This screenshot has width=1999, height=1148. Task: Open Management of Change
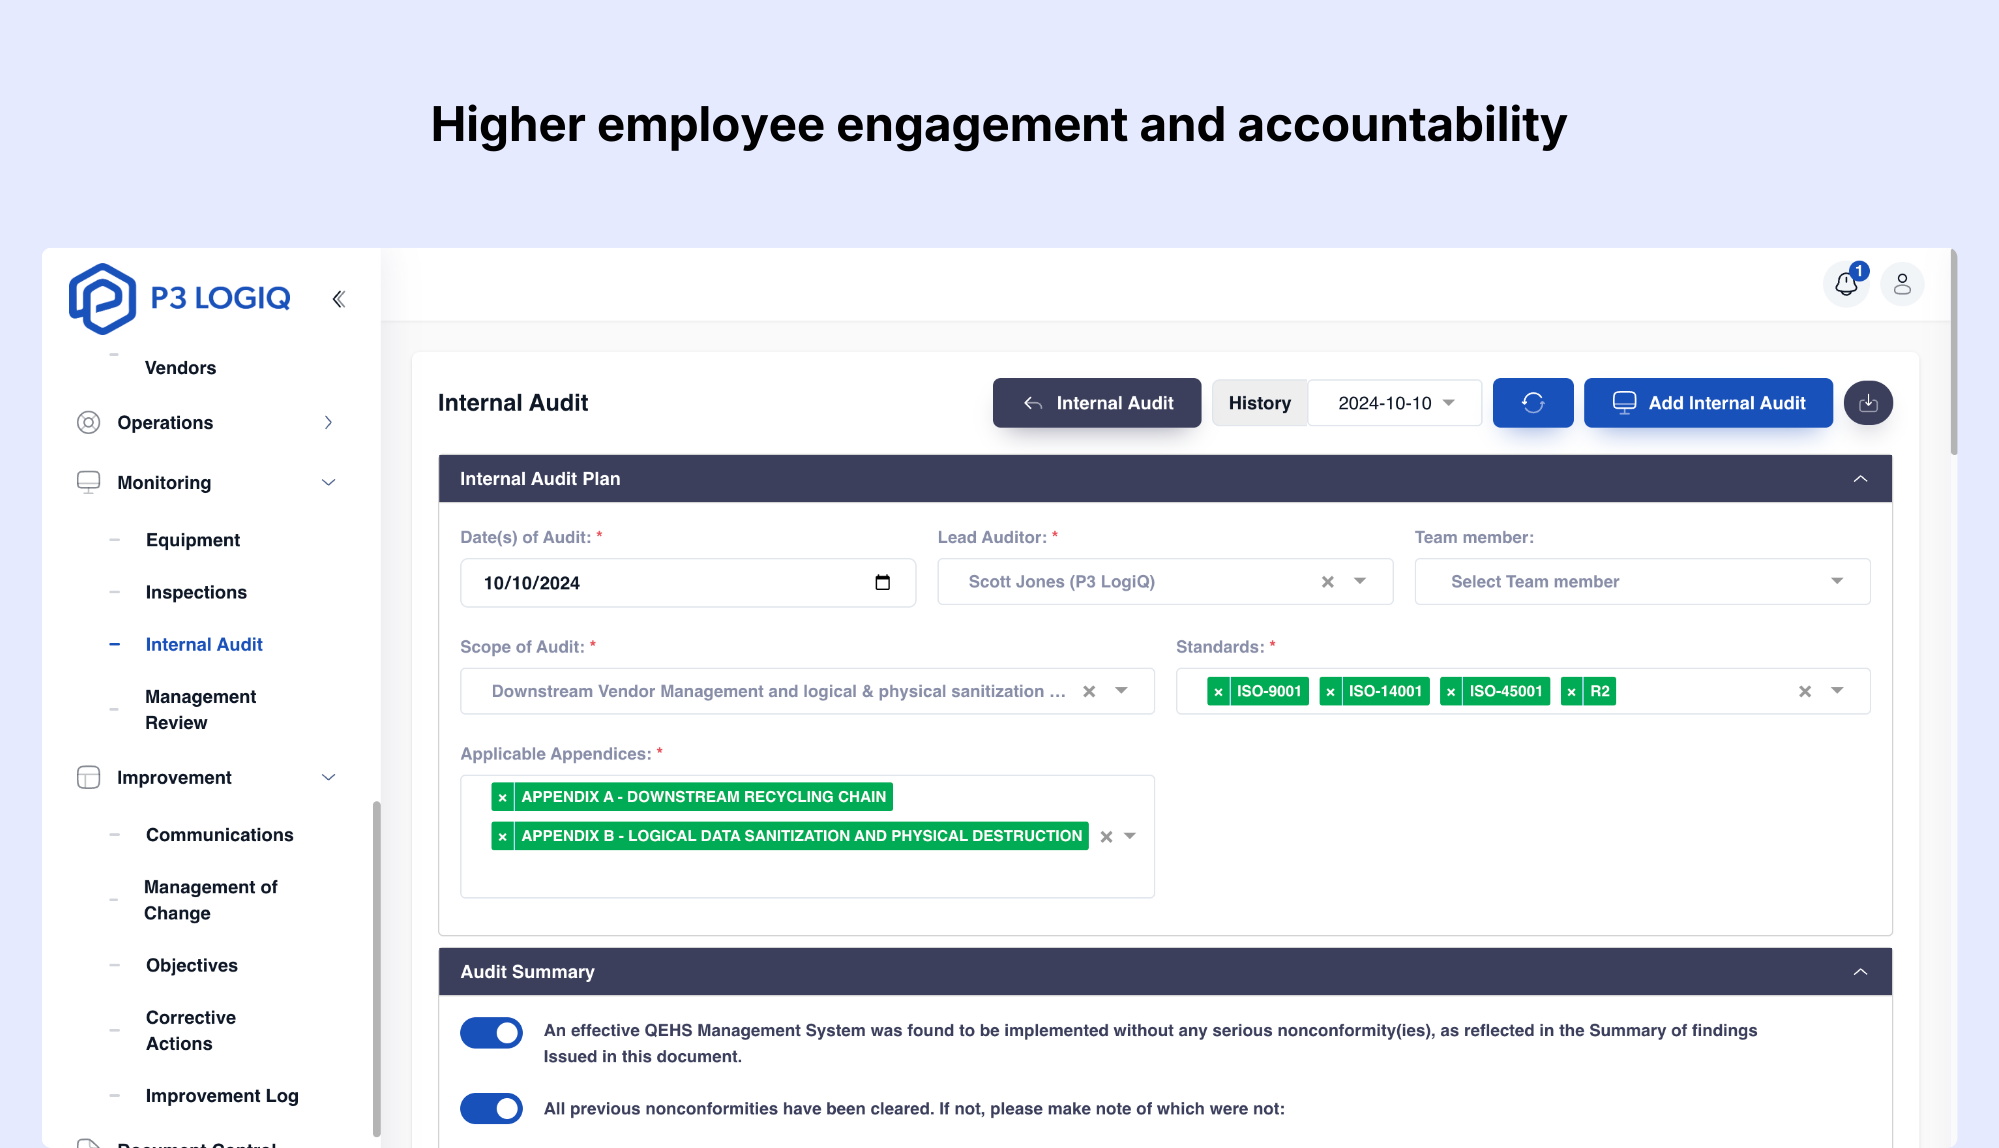tap(210, 900)
